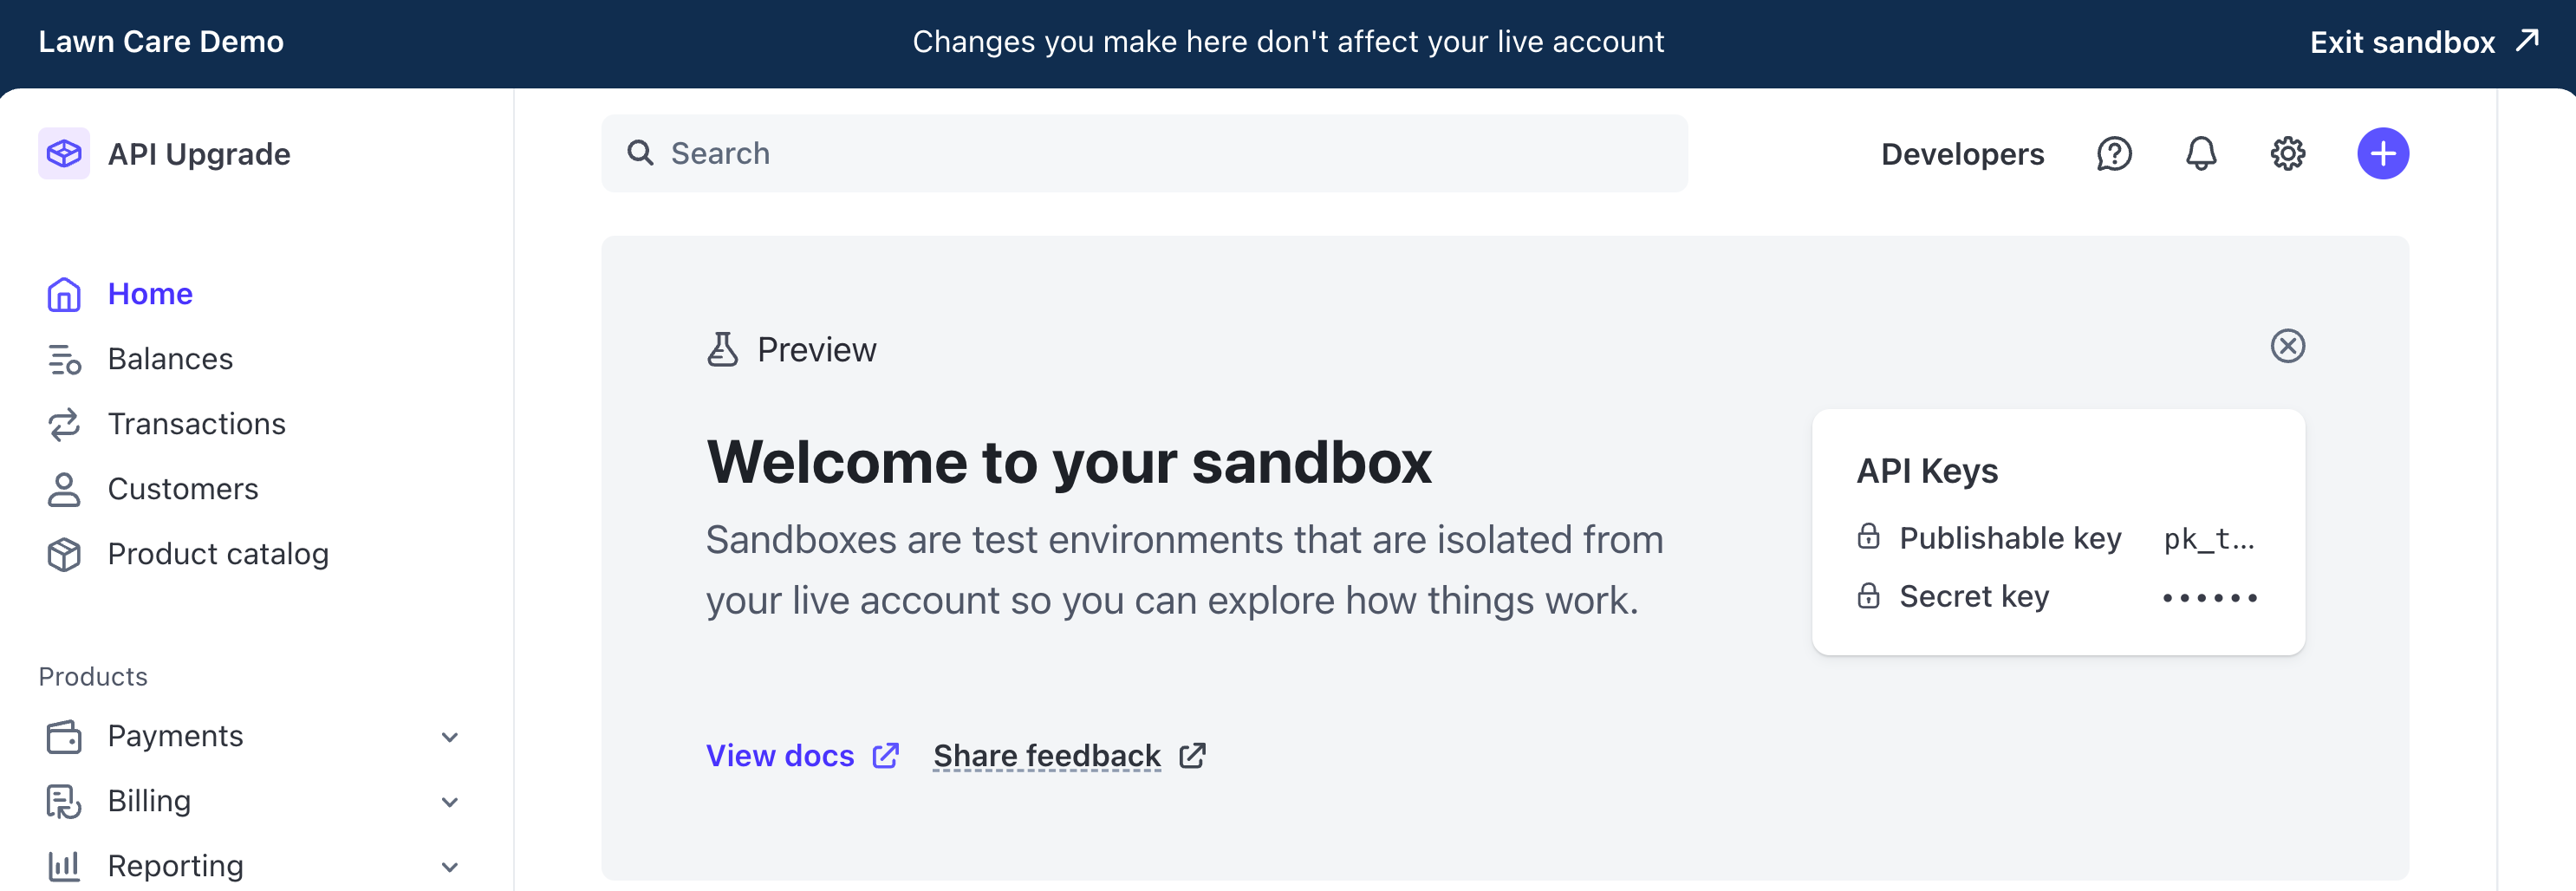Click the Search input field
Viewport: 2576px width, 891px height.
[x=1144, y=154]
